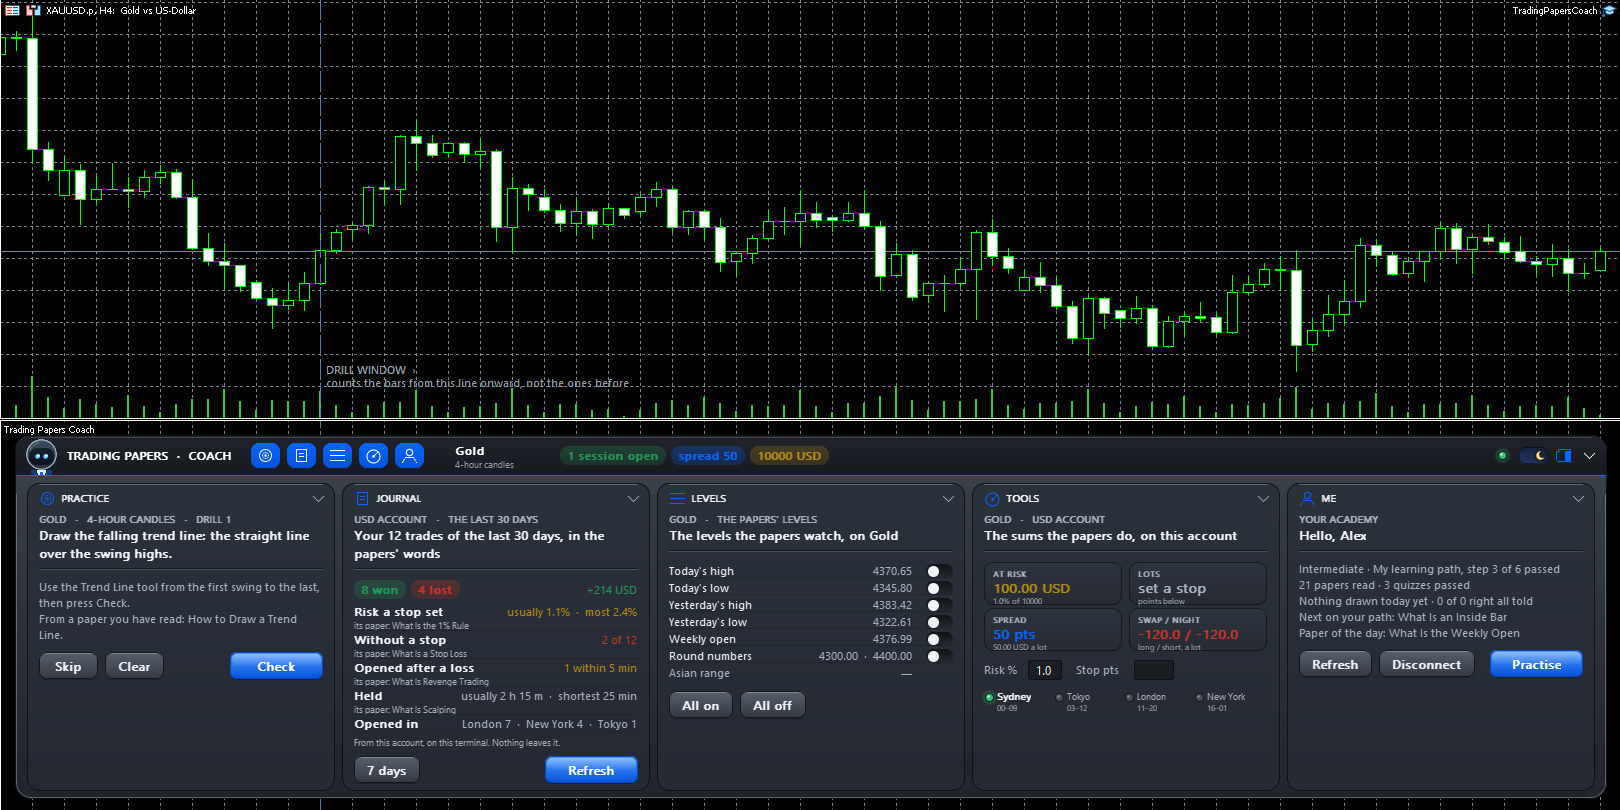Click the lines icon in Levels card header
1620x810 pixels.
[677, 498]
